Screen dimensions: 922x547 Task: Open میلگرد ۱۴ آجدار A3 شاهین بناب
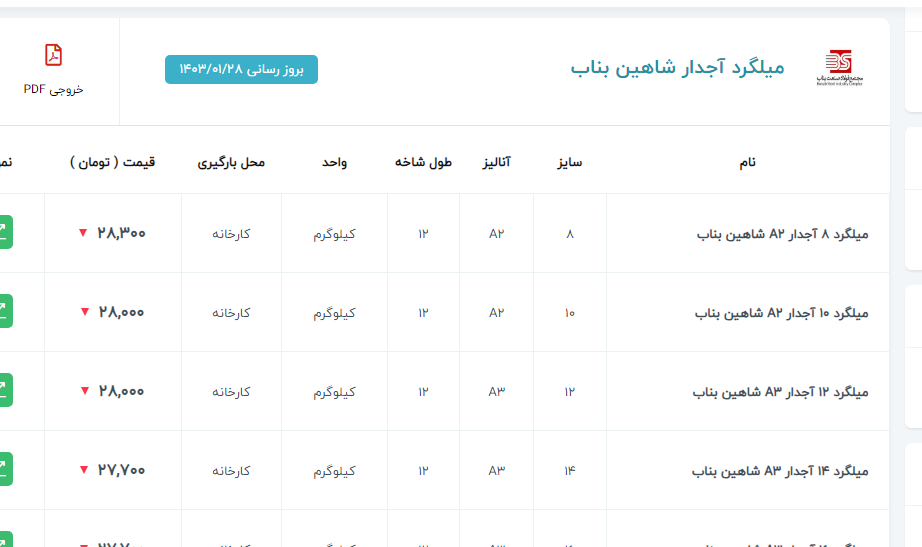(780, 471)
